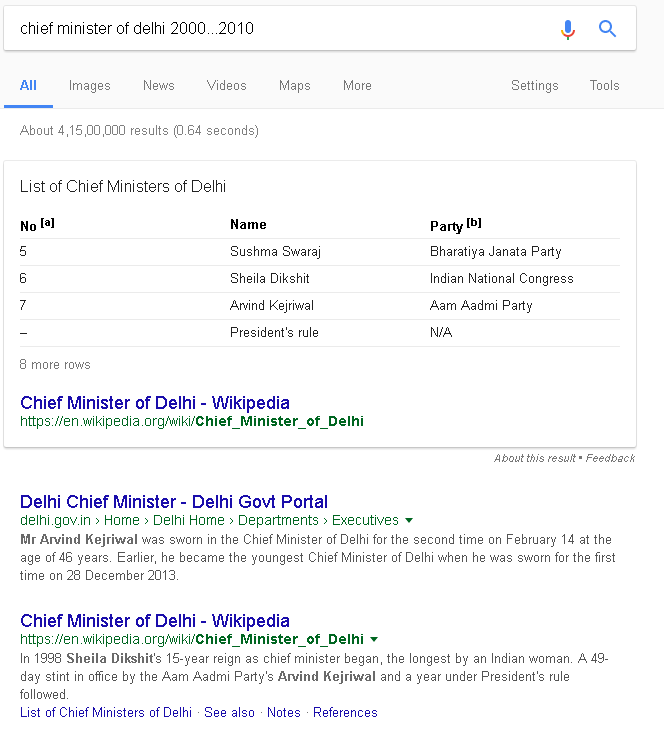
Task: Open the 'References' sitelink
Action: (x=345, y=713)
